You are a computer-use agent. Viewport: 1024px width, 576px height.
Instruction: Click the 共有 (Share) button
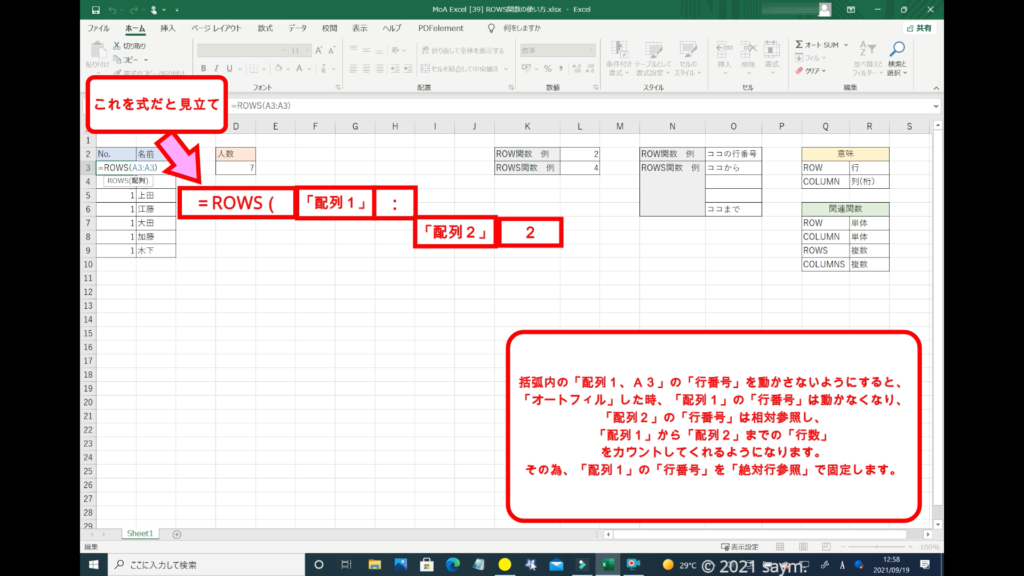click(918, 28)
